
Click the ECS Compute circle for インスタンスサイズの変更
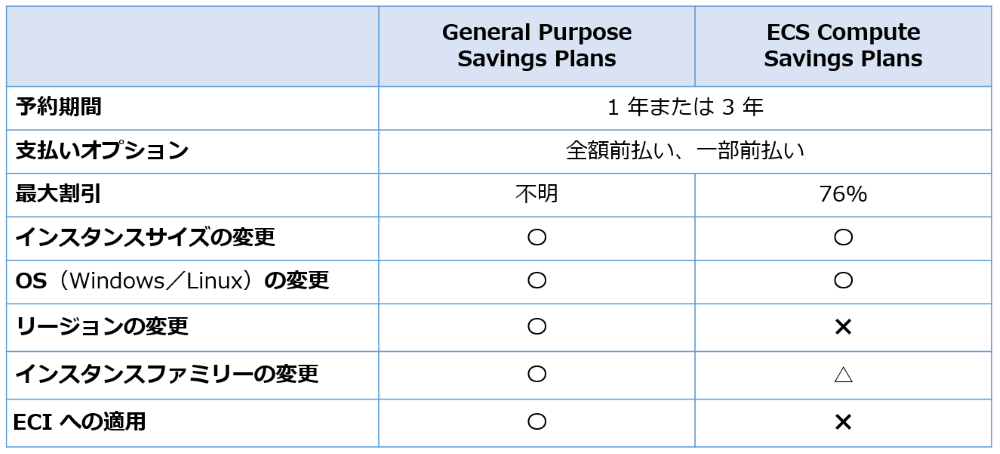(x=843, y=238)
